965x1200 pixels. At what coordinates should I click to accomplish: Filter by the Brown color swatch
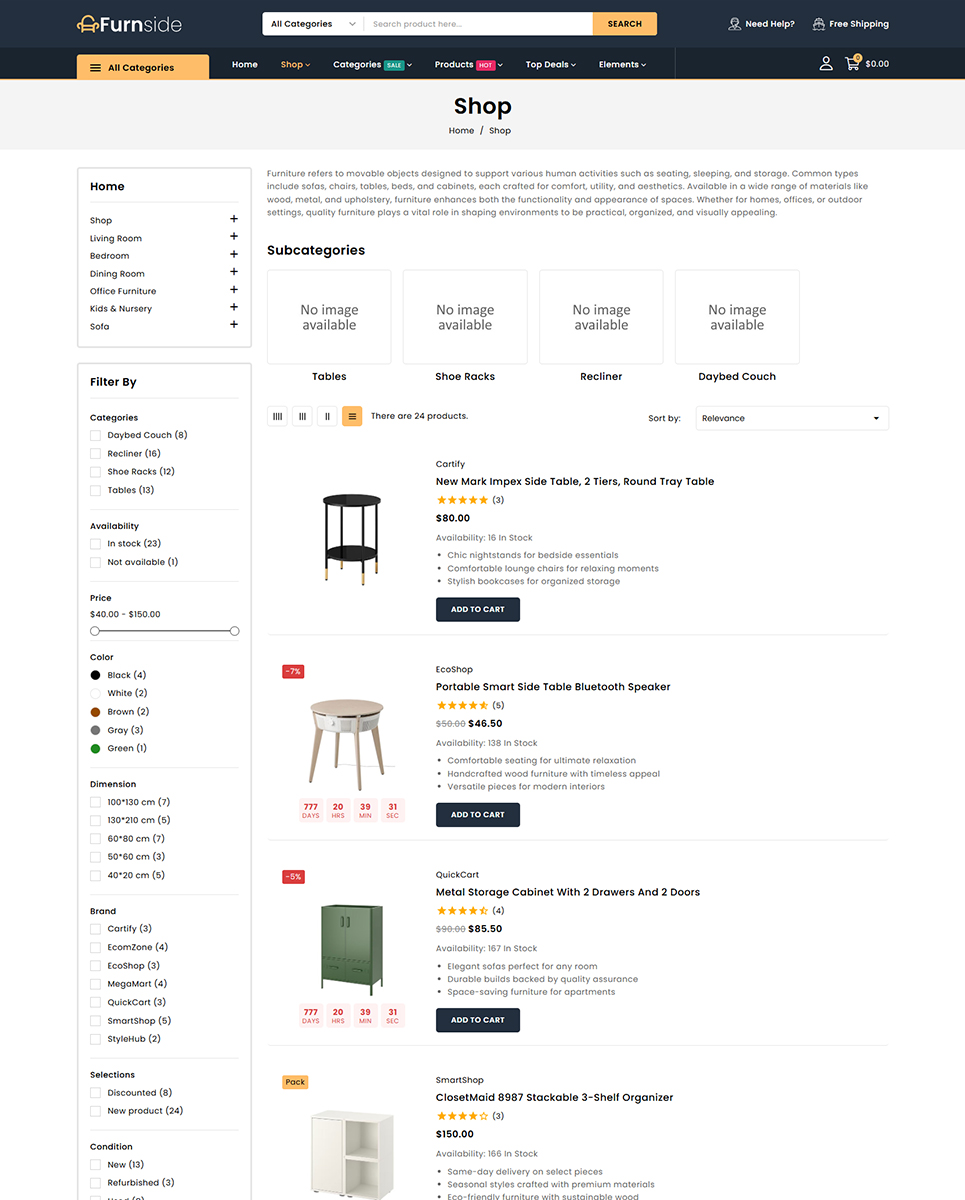click(x=96, y=712)
